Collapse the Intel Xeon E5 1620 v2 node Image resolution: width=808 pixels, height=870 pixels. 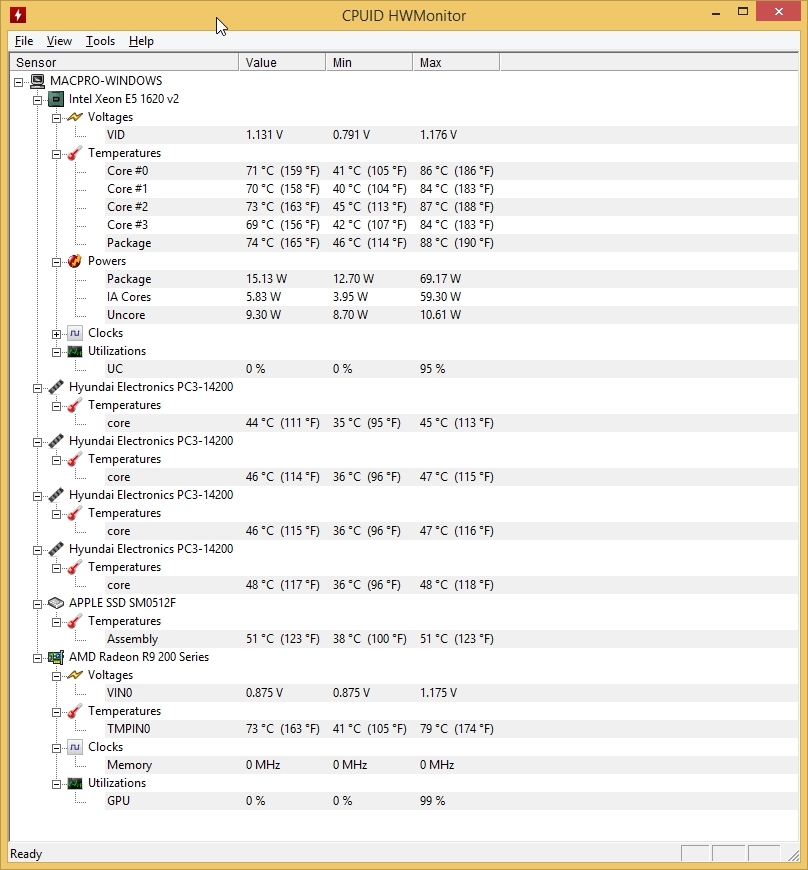click(x=38, y=100)
